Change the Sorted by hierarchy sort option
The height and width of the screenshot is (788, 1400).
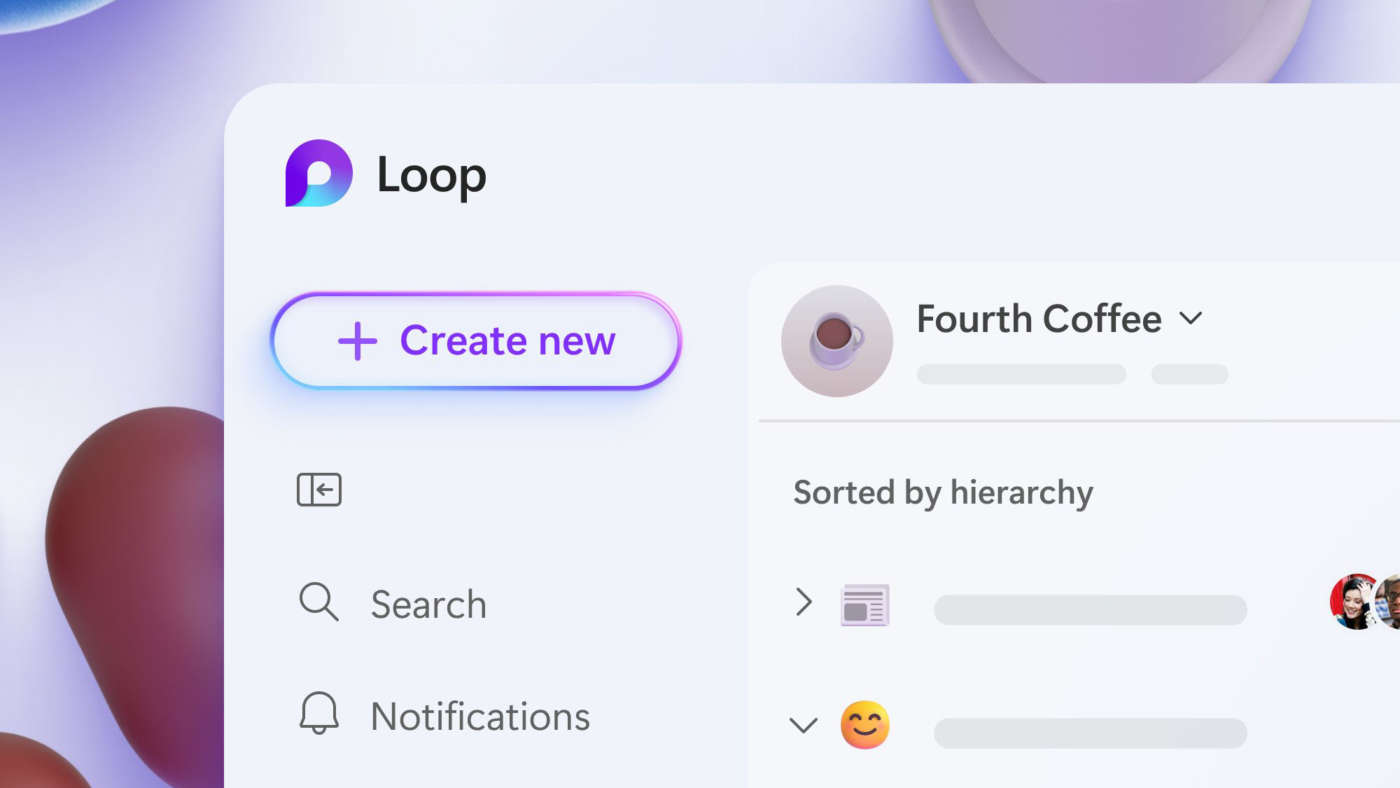pos(943,492)
